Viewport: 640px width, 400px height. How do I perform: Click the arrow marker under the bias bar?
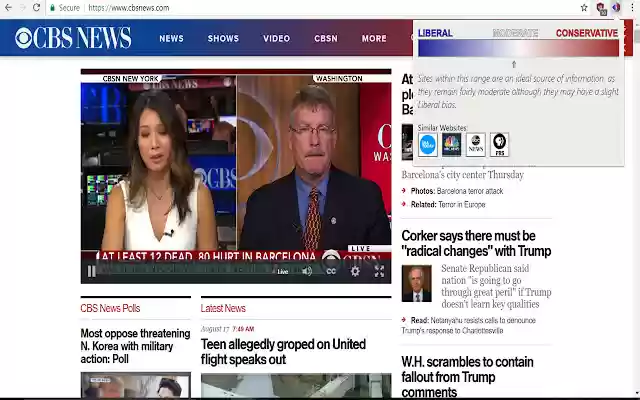[514, 64]
